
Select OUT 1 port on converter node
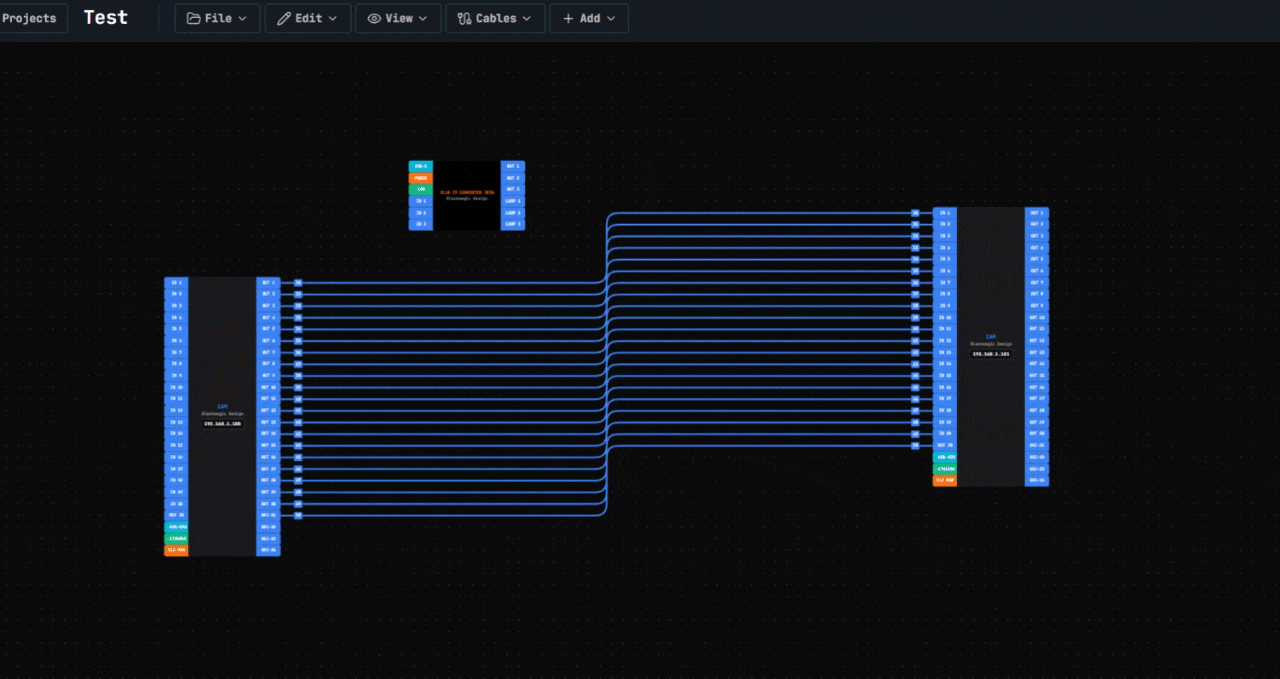click(513, 166)
